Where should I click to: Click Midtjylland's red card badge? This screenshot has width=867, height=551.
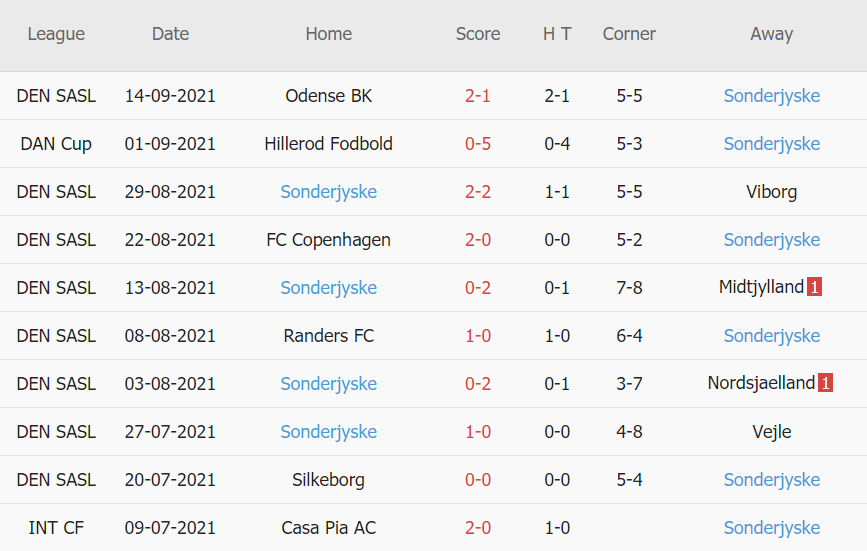click(x=814, y=288)
